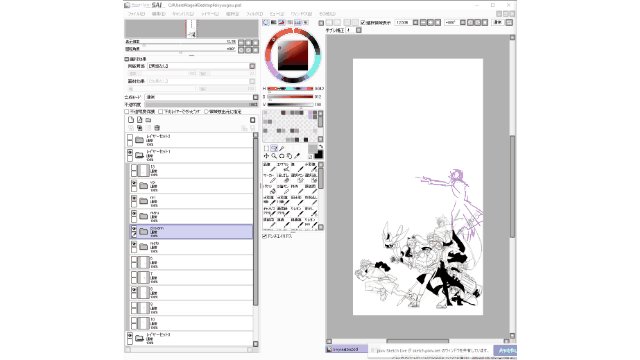640x360 pixels.
Task: Create a new linework layer
Action: click(140, 120)
